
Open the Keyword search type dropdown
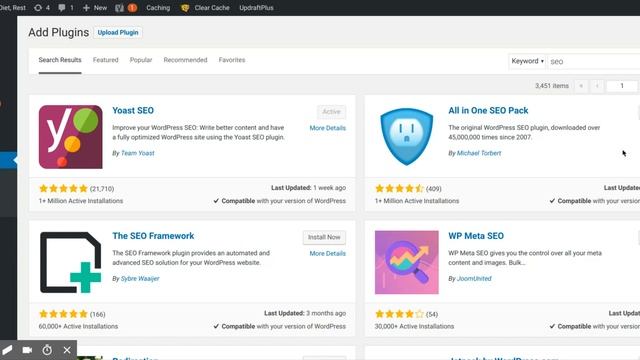(527, 61)
